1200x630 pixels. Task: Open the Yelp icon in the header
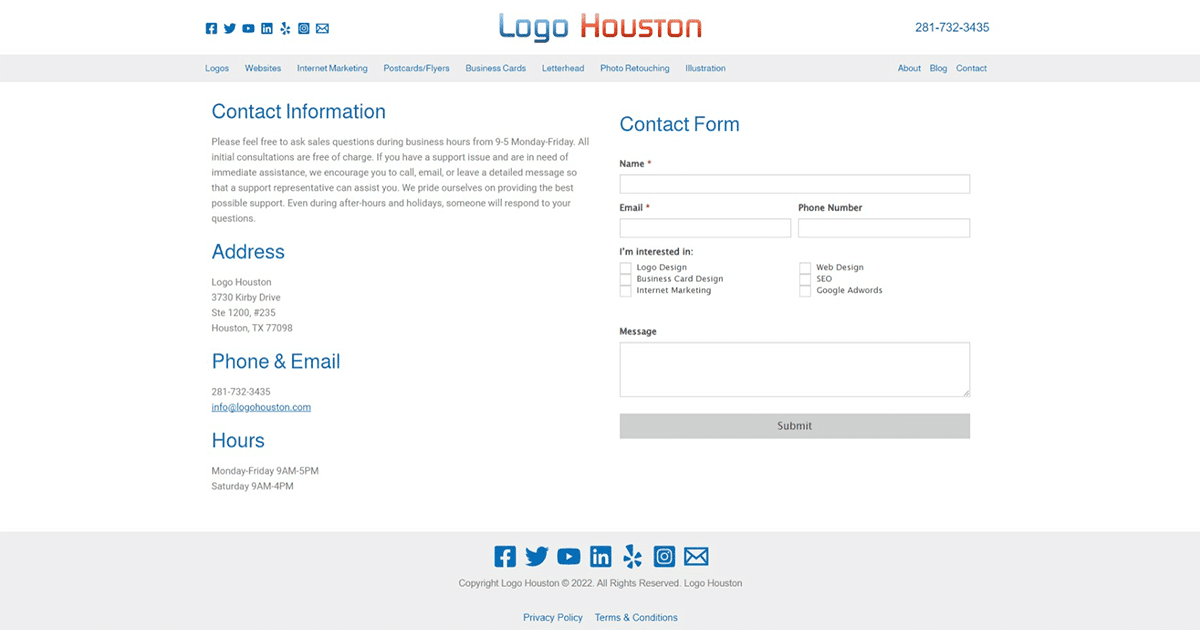pos(284,28)
